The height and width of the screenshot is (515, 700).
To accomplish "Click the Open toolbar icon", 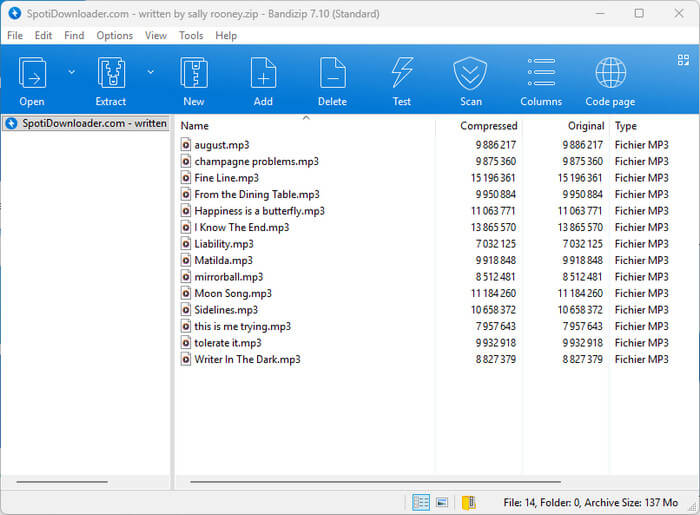I will point(32,73).
